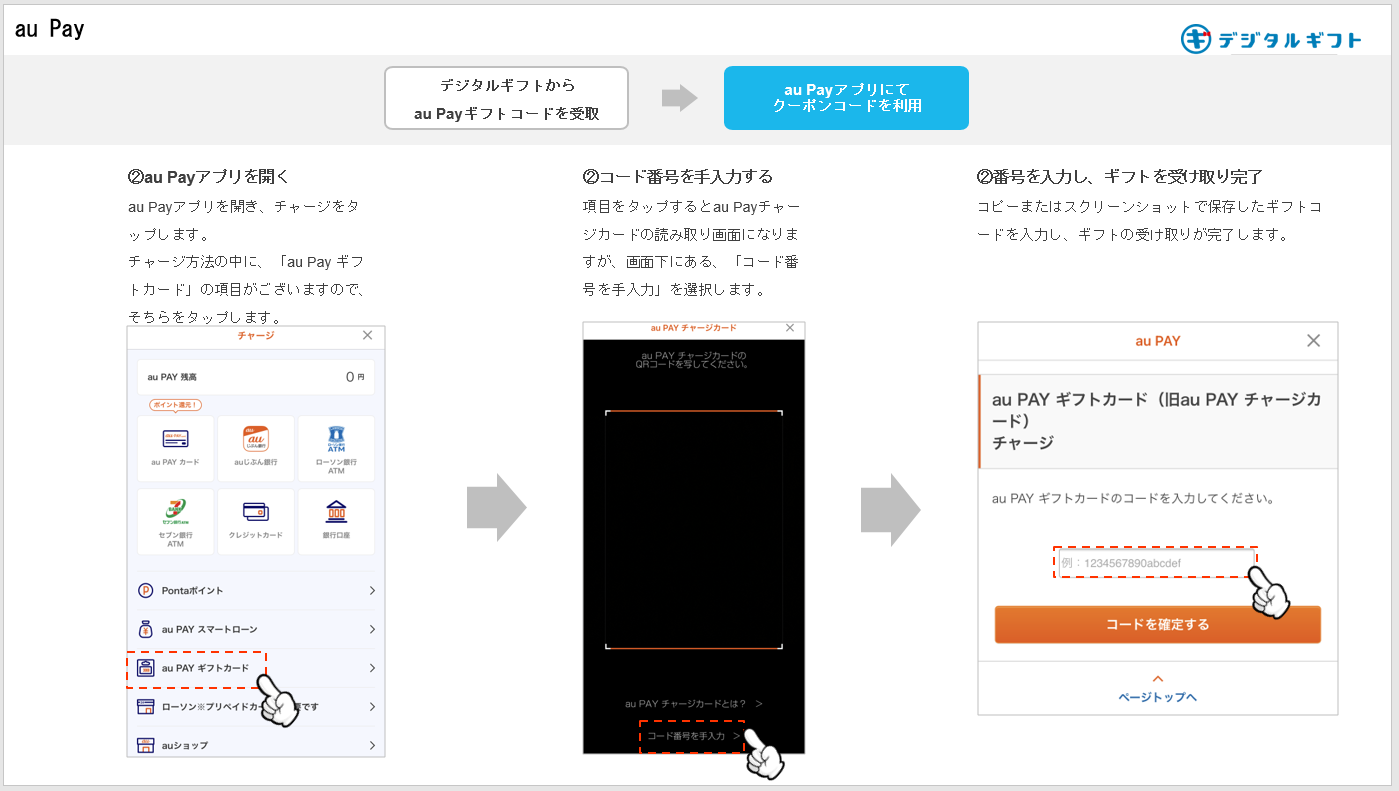
Task: Click the デジタルギフトから au Payギフトコードを受取 step box
Action: (507, 98)
